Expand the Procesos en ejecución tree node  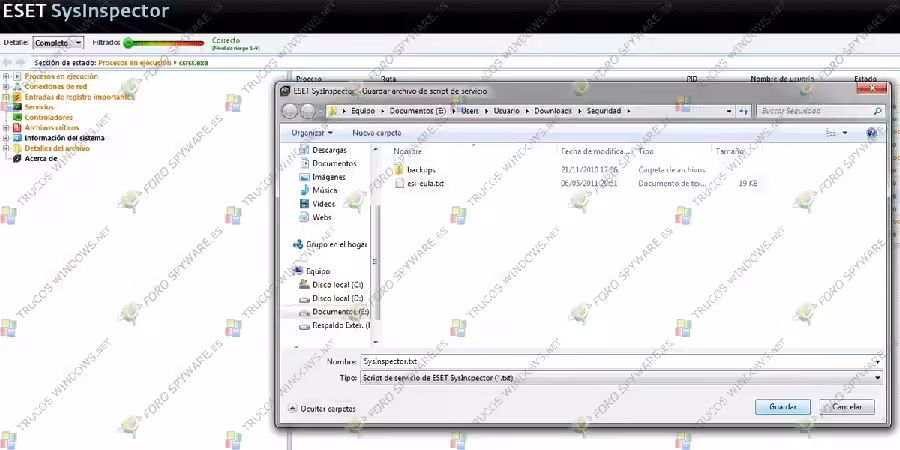click(x=6, y=76)
